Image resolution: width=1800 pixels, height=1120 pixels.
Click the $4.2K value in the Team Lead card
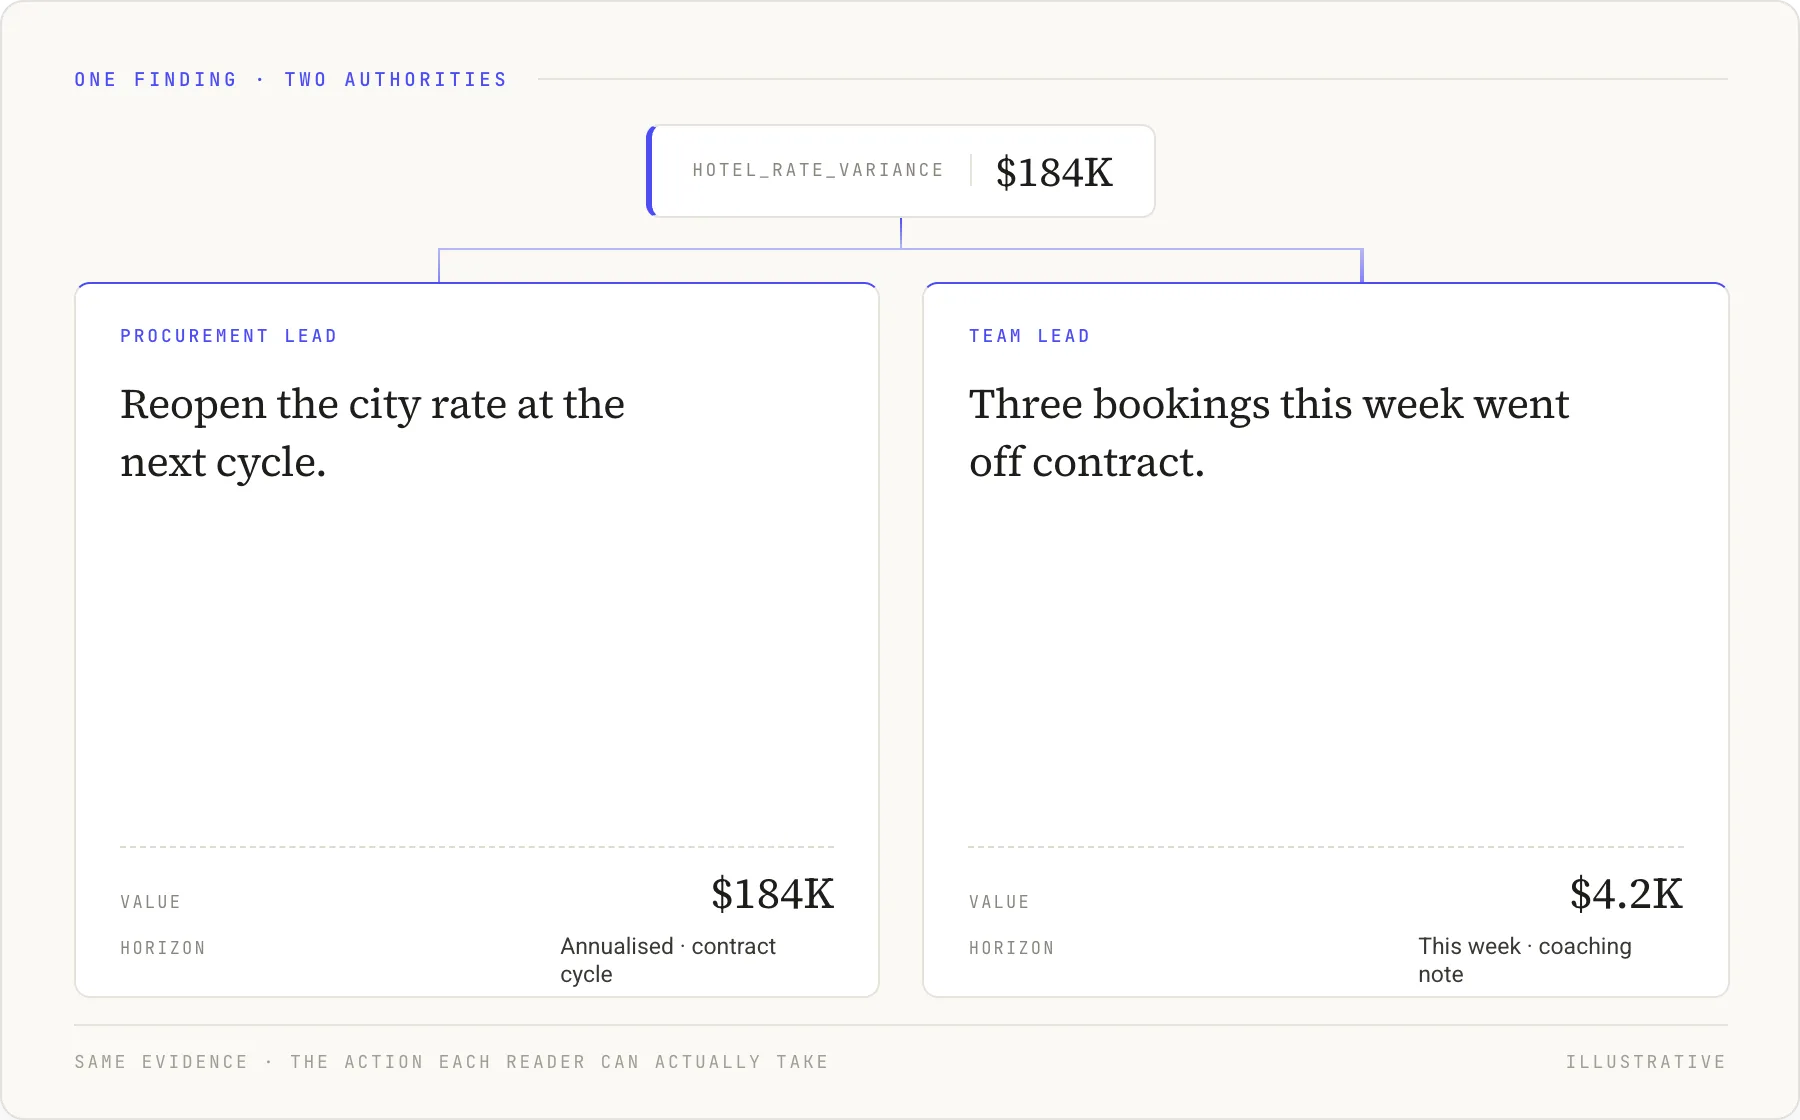click(1626, 894)
